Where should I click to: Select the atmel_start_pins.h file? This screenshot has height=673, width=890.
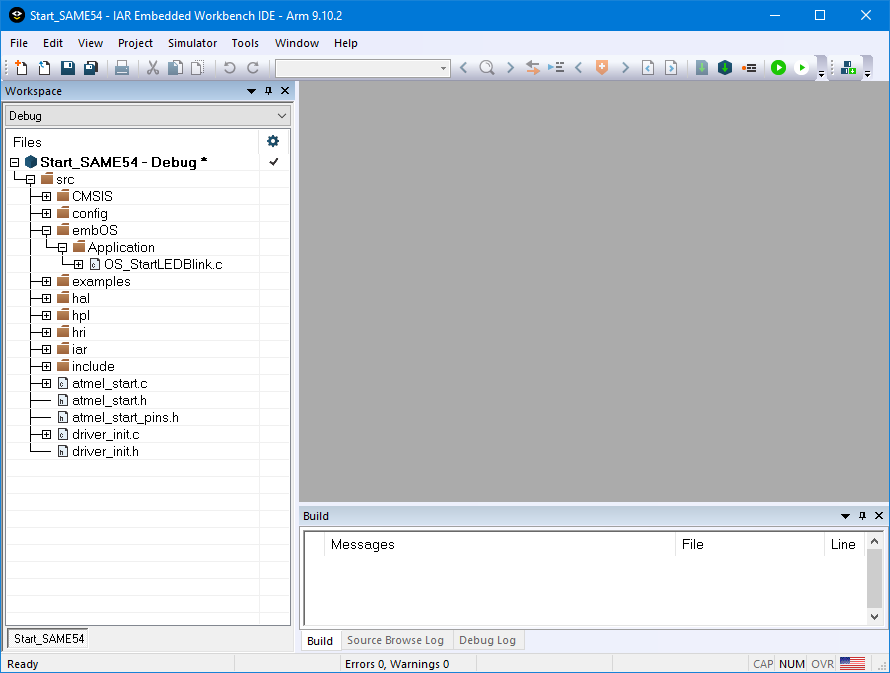(125, 417)
